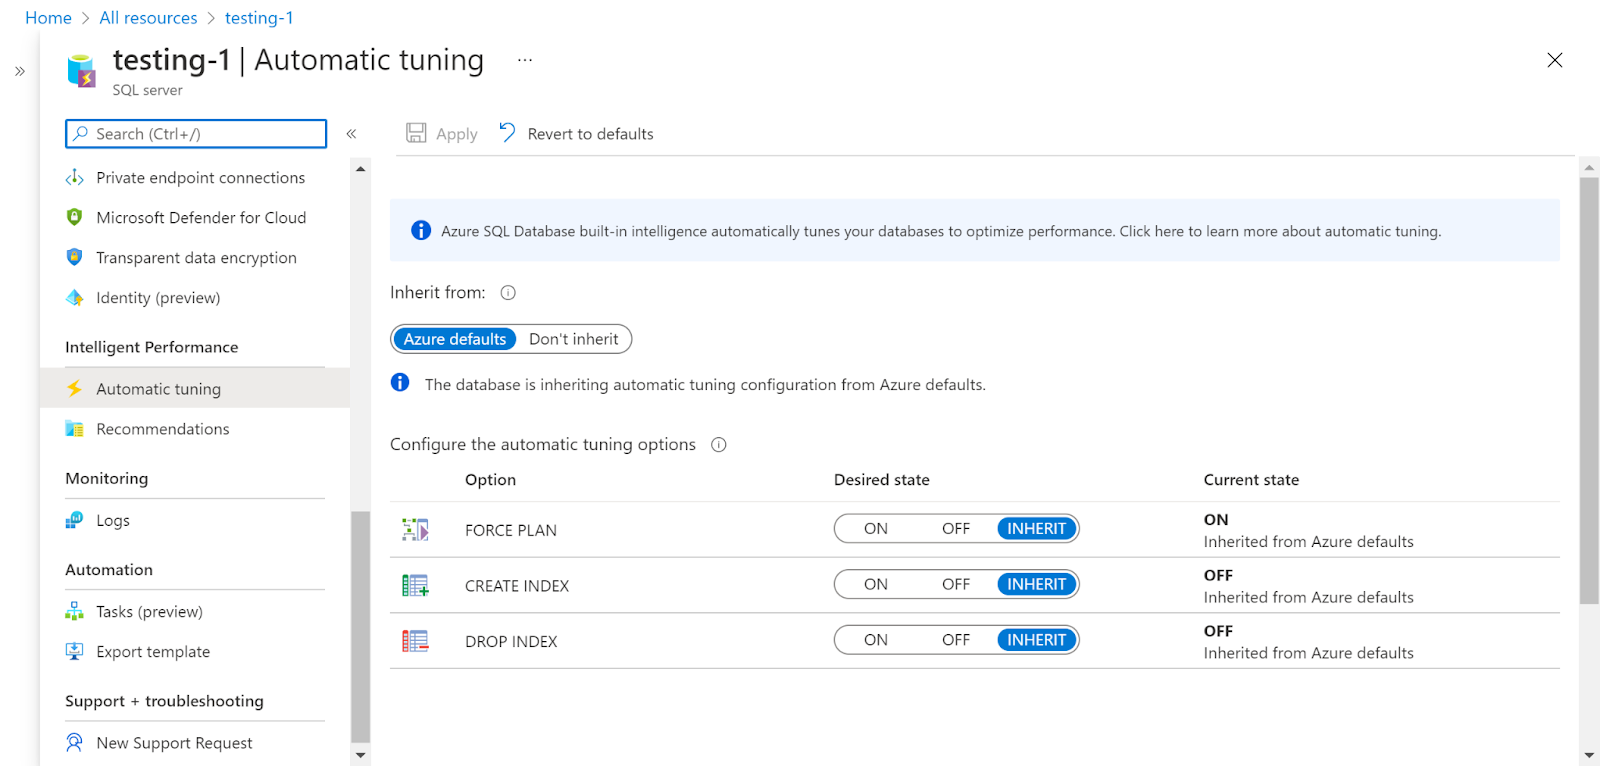Open Microsoft Defender for Cloud shield icon

click(74, 217)
